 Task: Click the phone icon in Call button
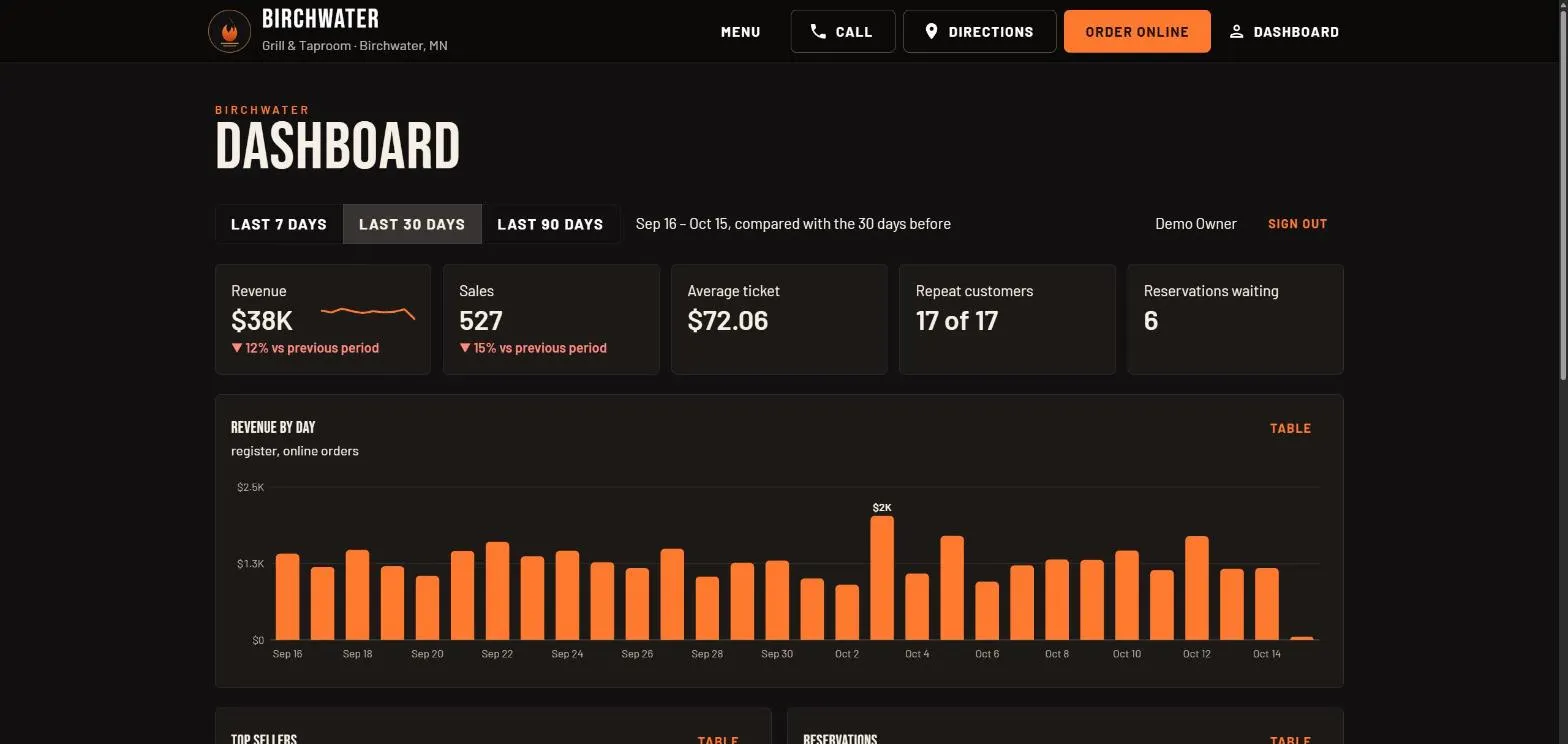tap(818, 32)
